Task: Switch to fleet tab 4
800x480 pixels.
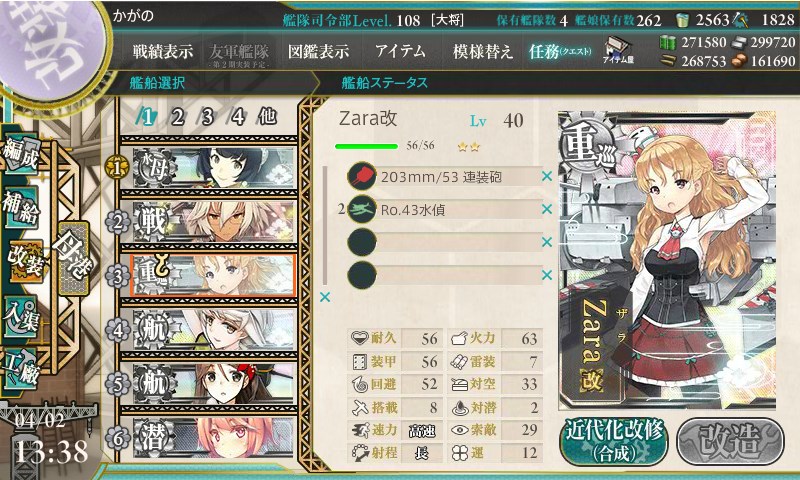Action: [x=238, y=117]
